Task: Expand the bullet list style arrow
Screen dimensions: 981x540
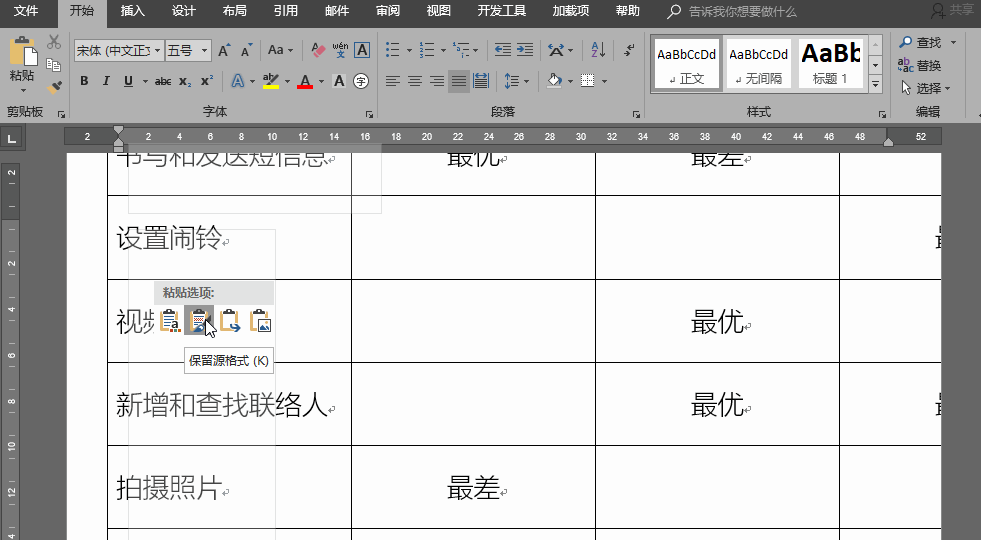Action: (409, 51)
